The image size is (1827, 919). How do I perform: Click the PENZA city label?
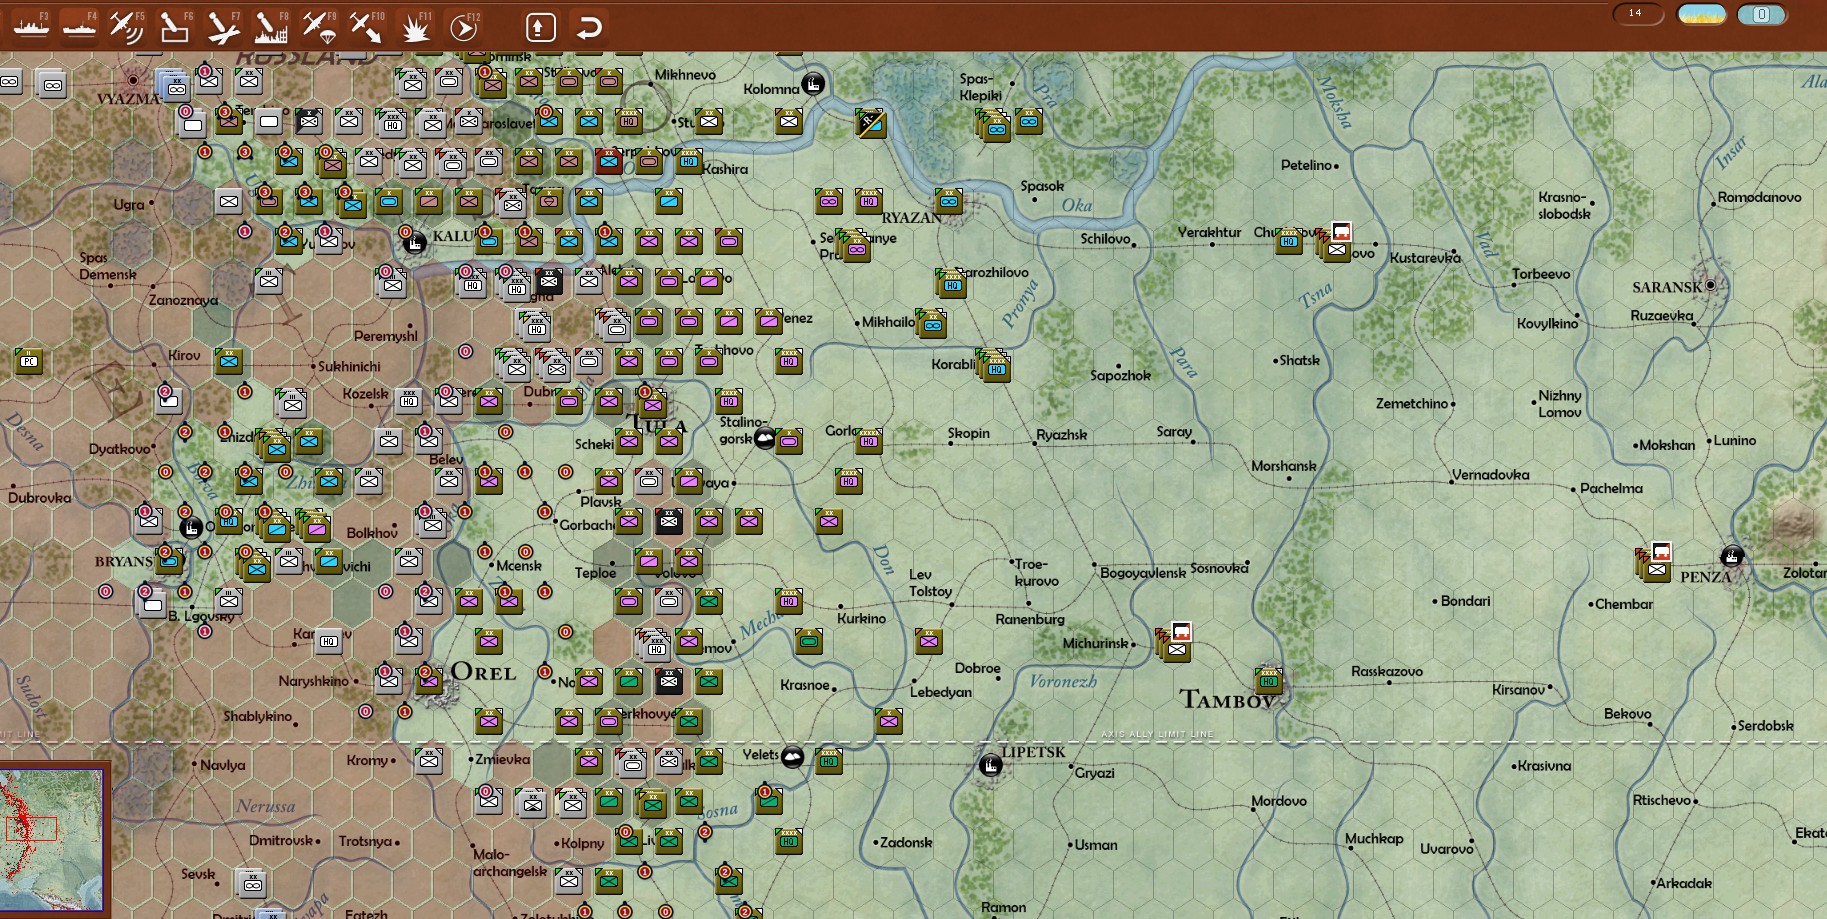(1705, 577)
